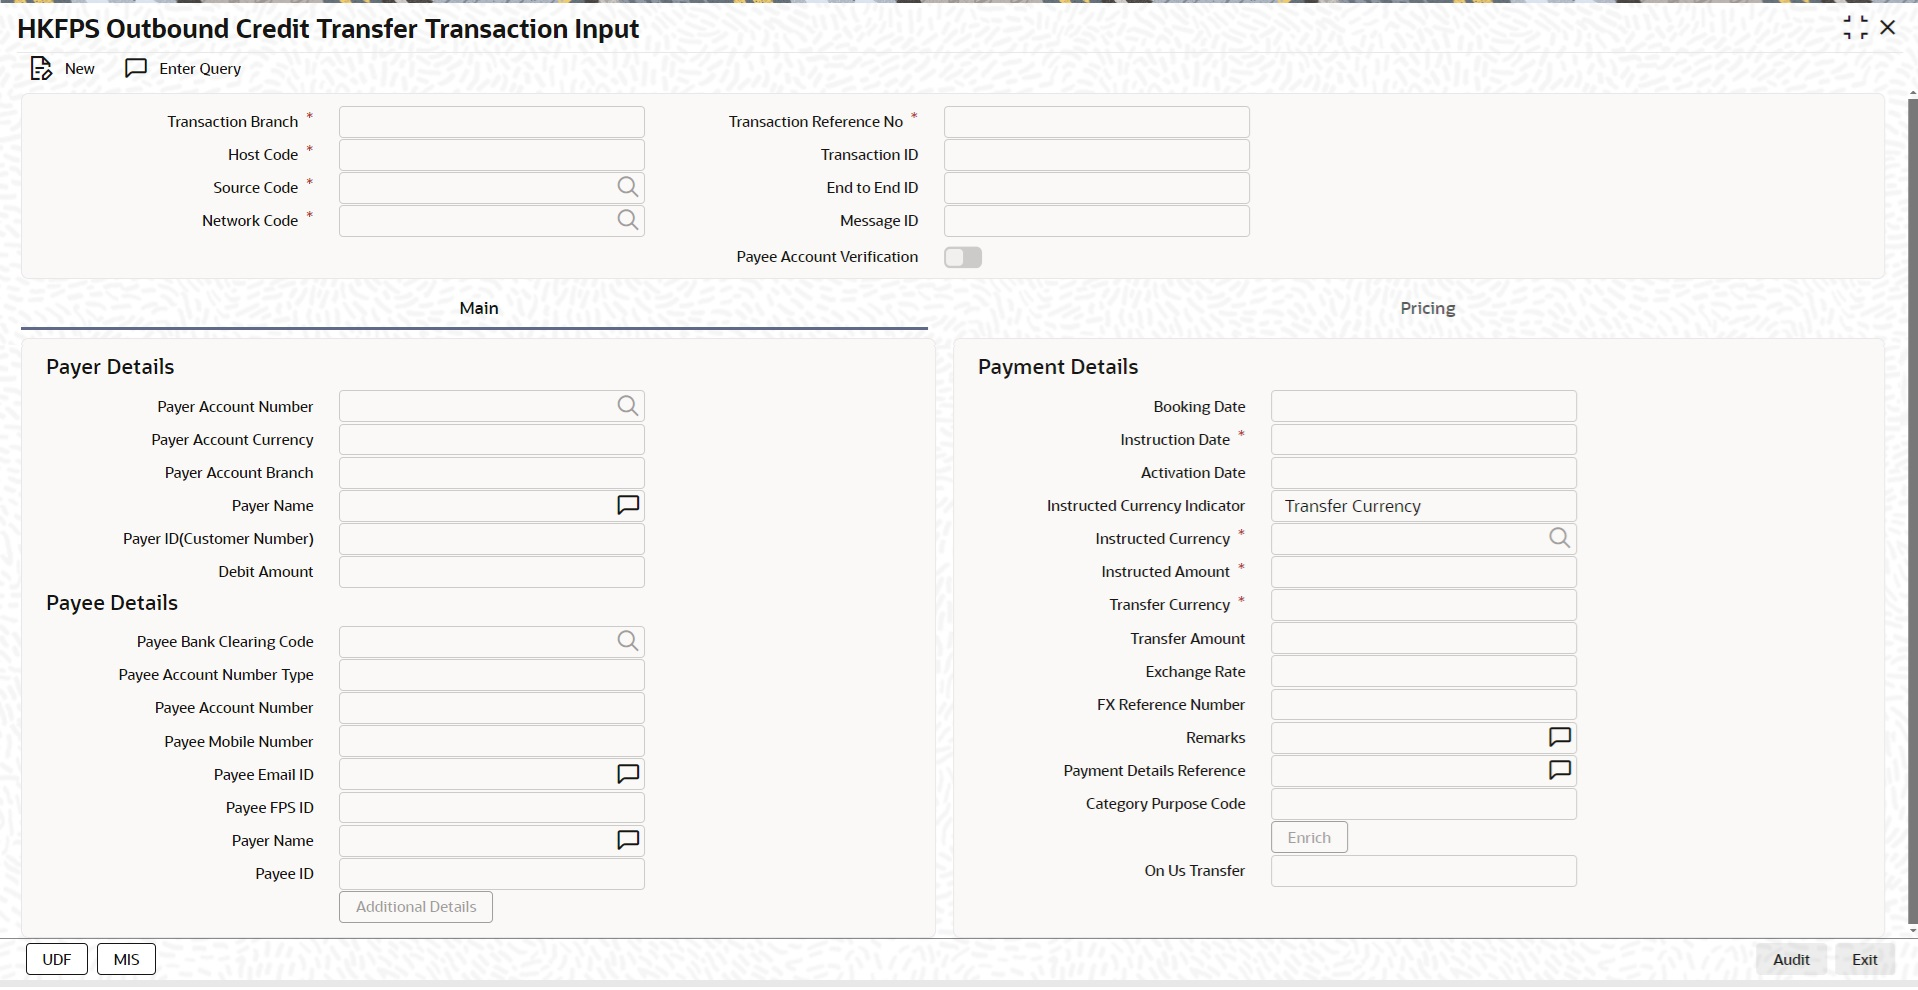The image size is (1918, 990).
Task: Open Payee Email ID text editor icon
Action: (x=627, y=774)
